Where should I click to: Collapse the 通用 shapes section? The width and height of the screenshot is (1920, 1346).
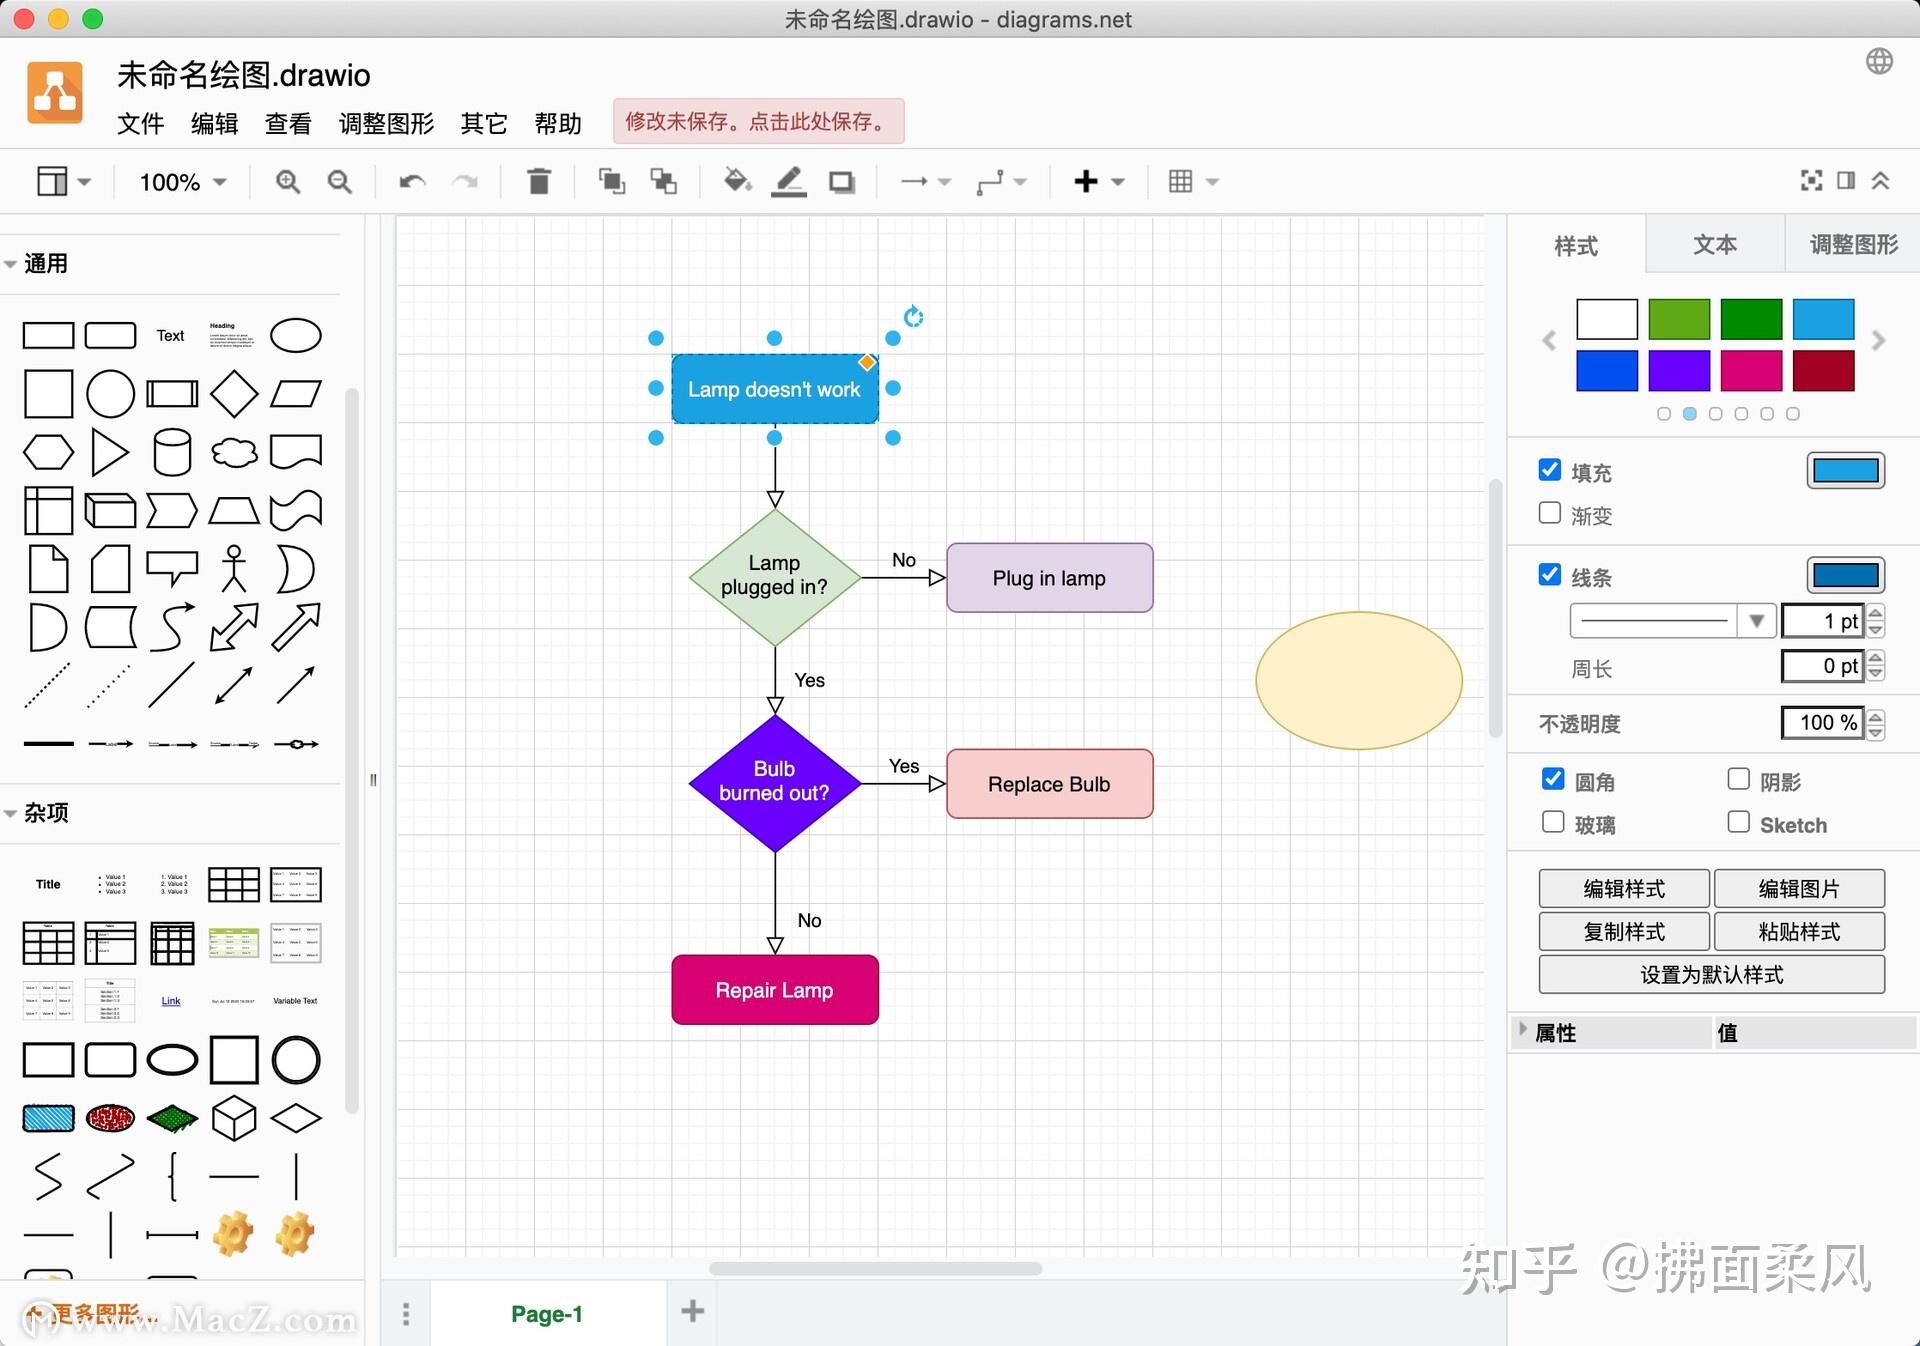pyautogui.click(x=37, y=264)
